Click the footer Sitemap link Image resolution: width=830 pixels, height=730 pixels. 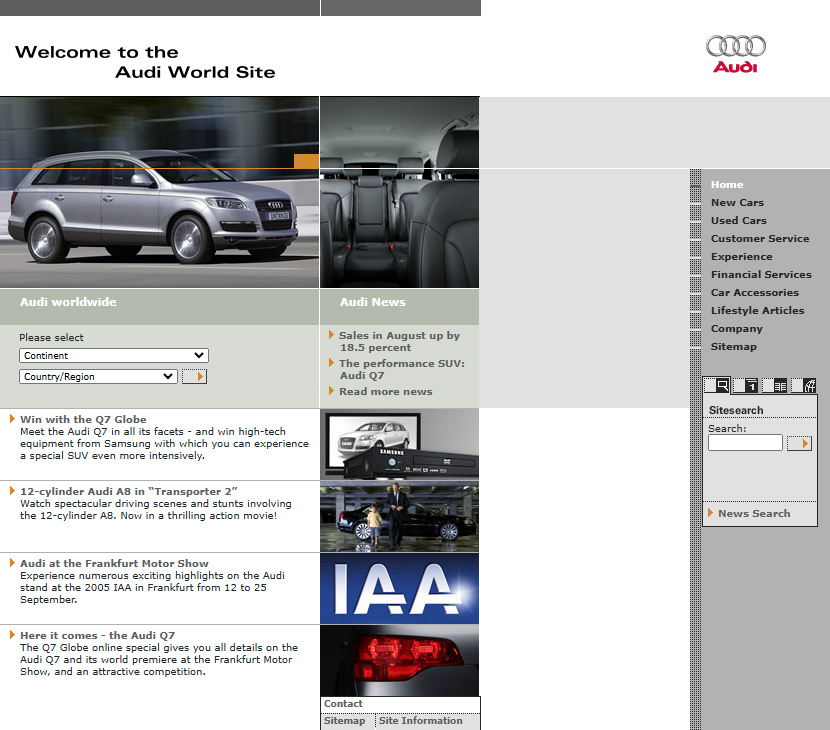(x=344, y=720)
